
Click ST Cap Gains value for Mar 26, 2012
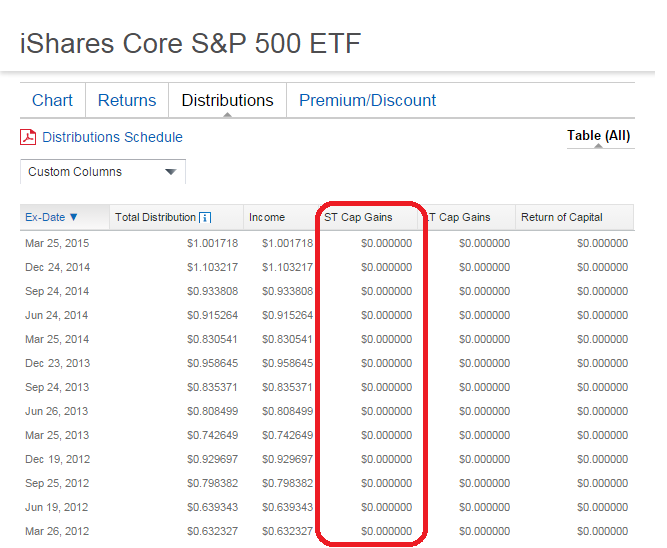point(387,531)
